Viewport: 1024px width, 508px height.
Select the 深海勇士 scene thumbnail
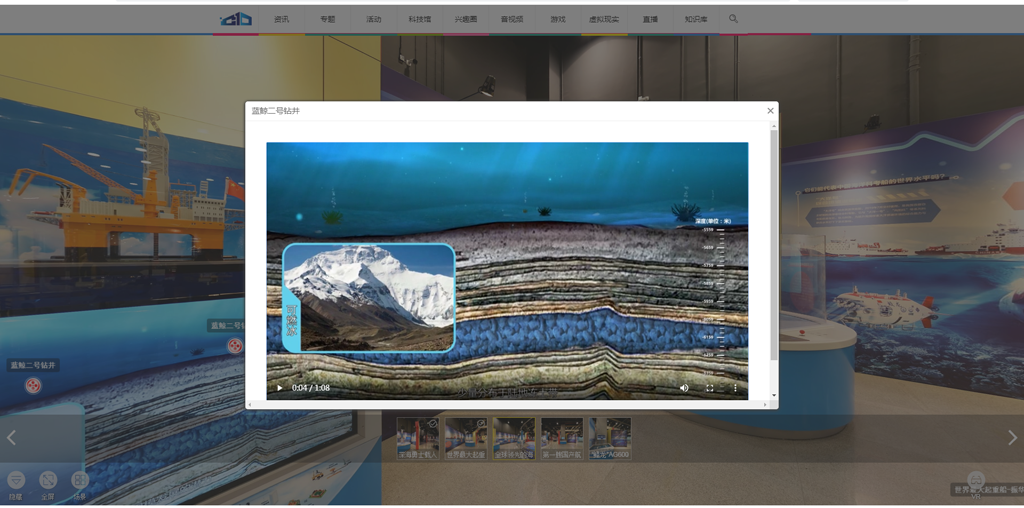tap(417, 437)
